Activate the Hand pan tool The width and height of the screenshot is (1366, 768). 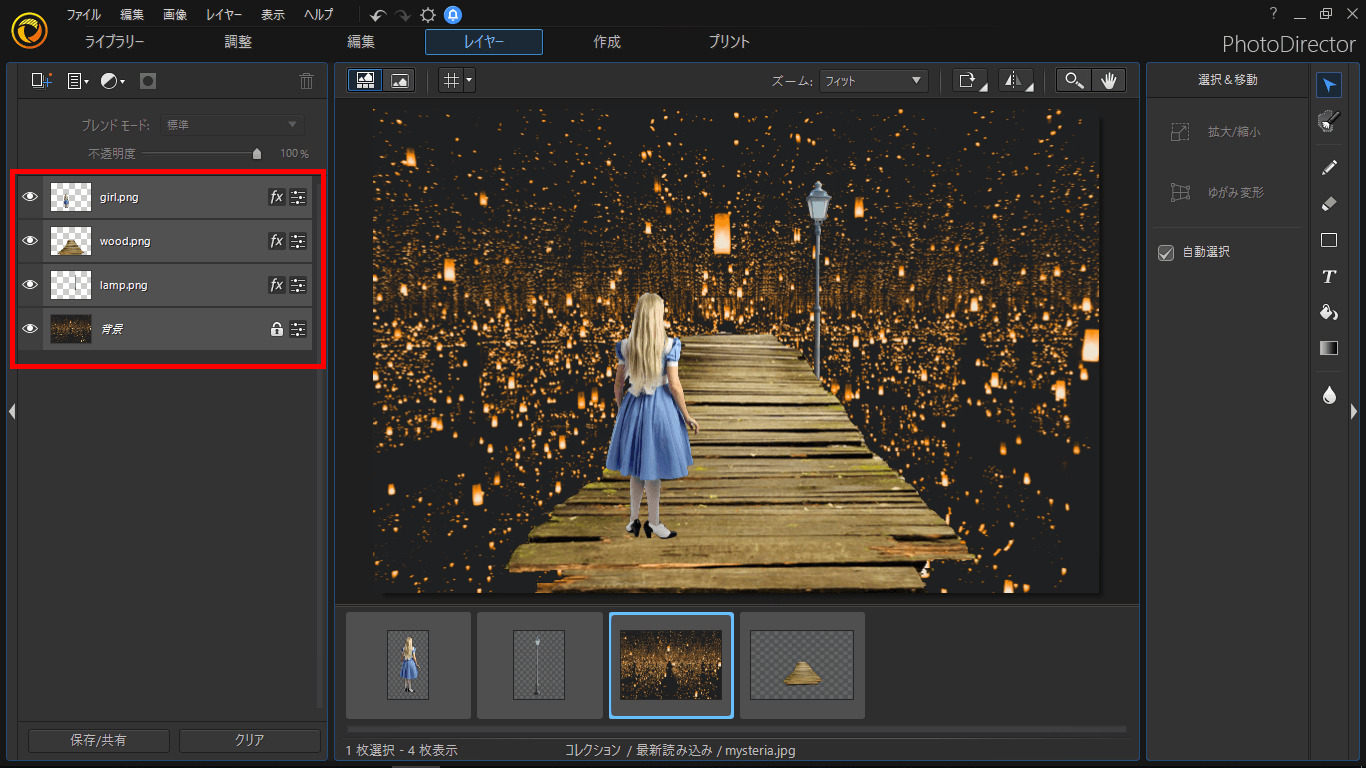tap(1108, 81)
